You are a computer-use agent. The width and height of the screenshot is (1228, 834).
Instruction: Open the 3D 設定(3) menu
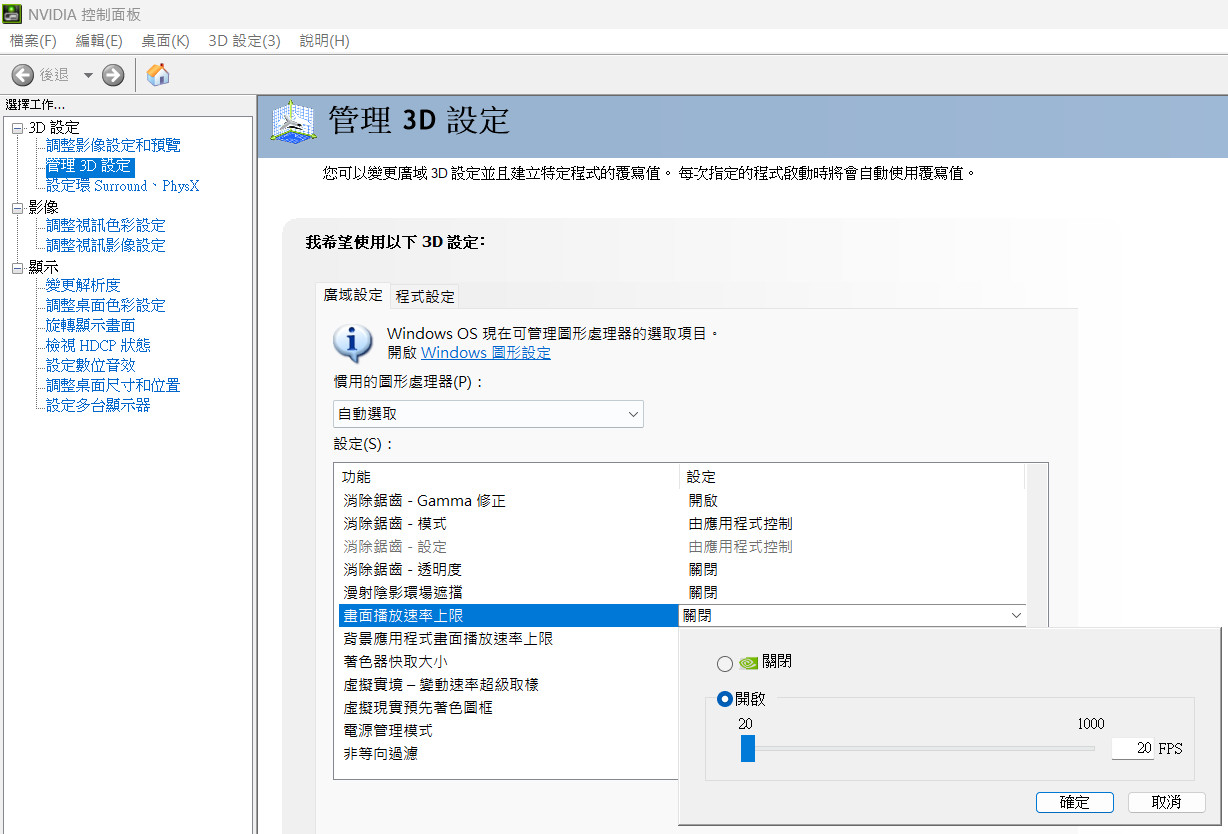pos(244,41)
